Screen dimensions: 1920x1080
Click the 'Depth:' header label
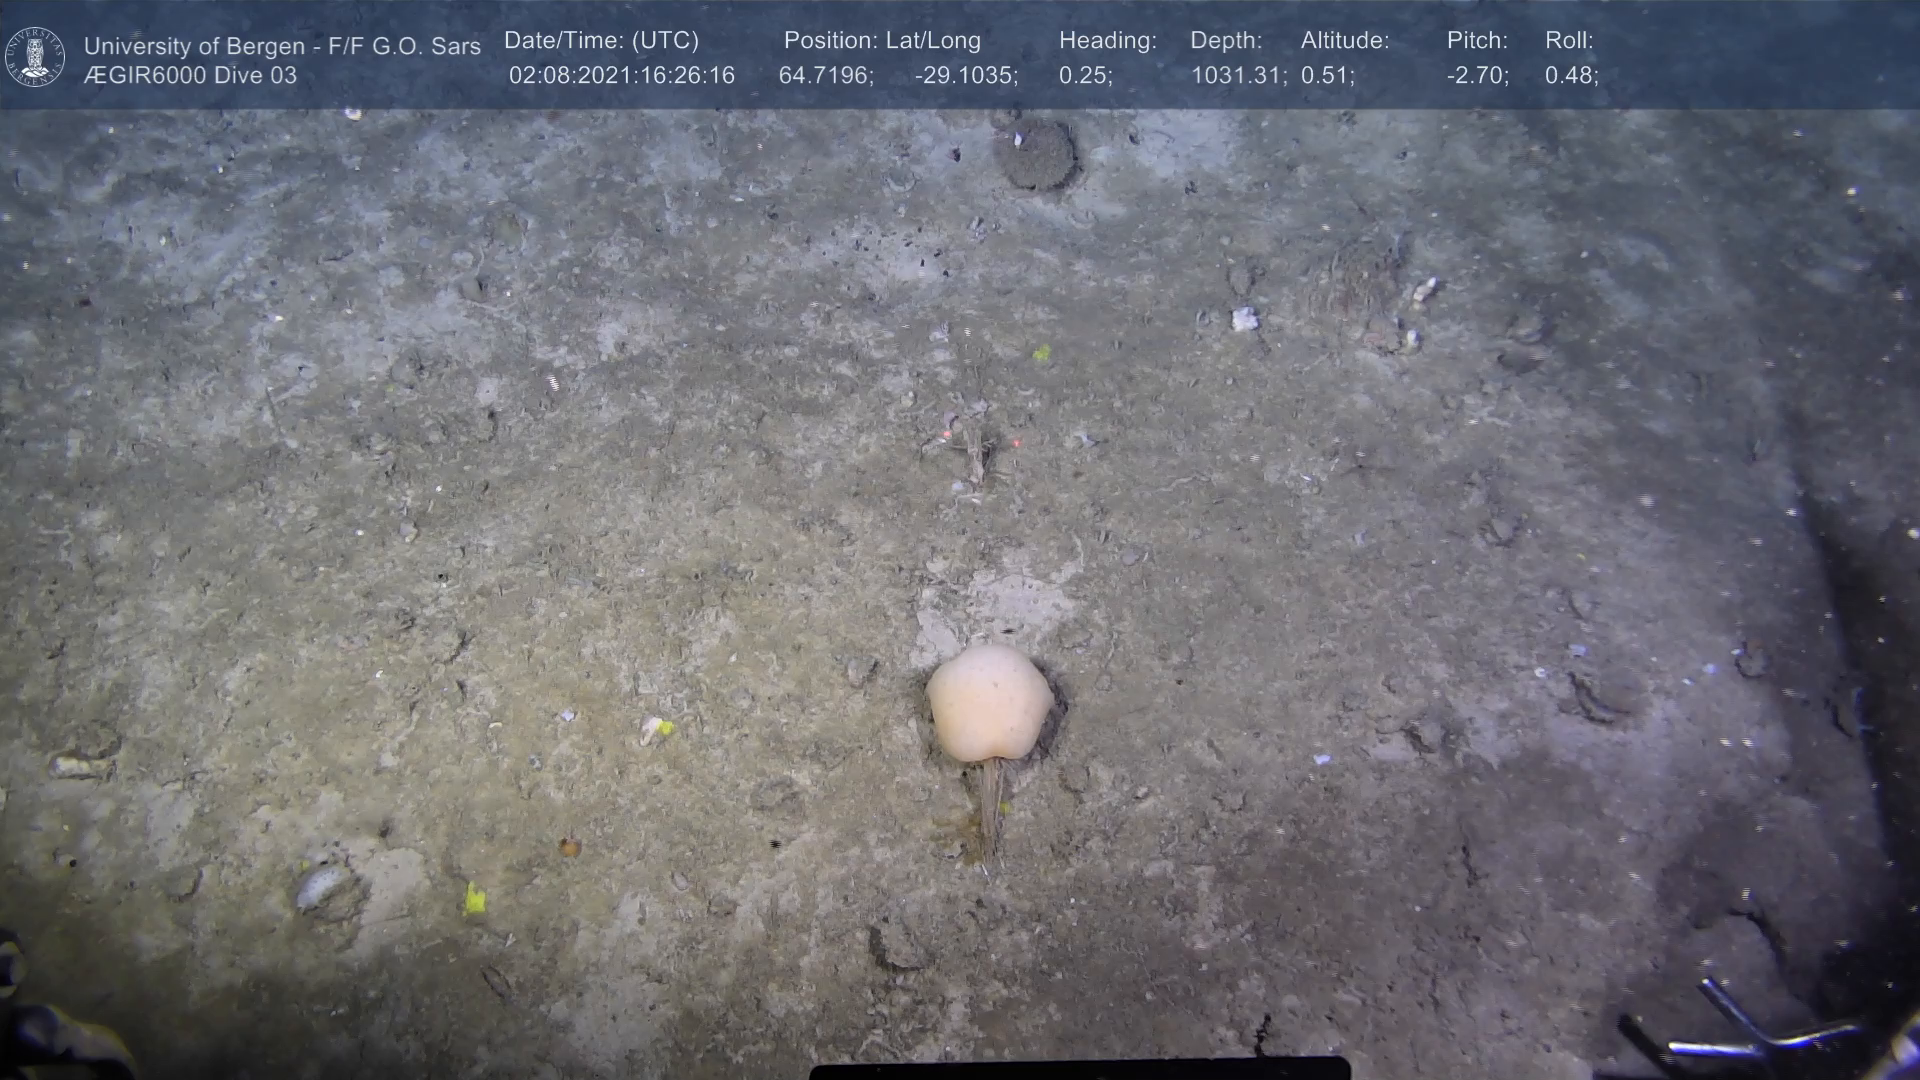(x=1226, y=41)
